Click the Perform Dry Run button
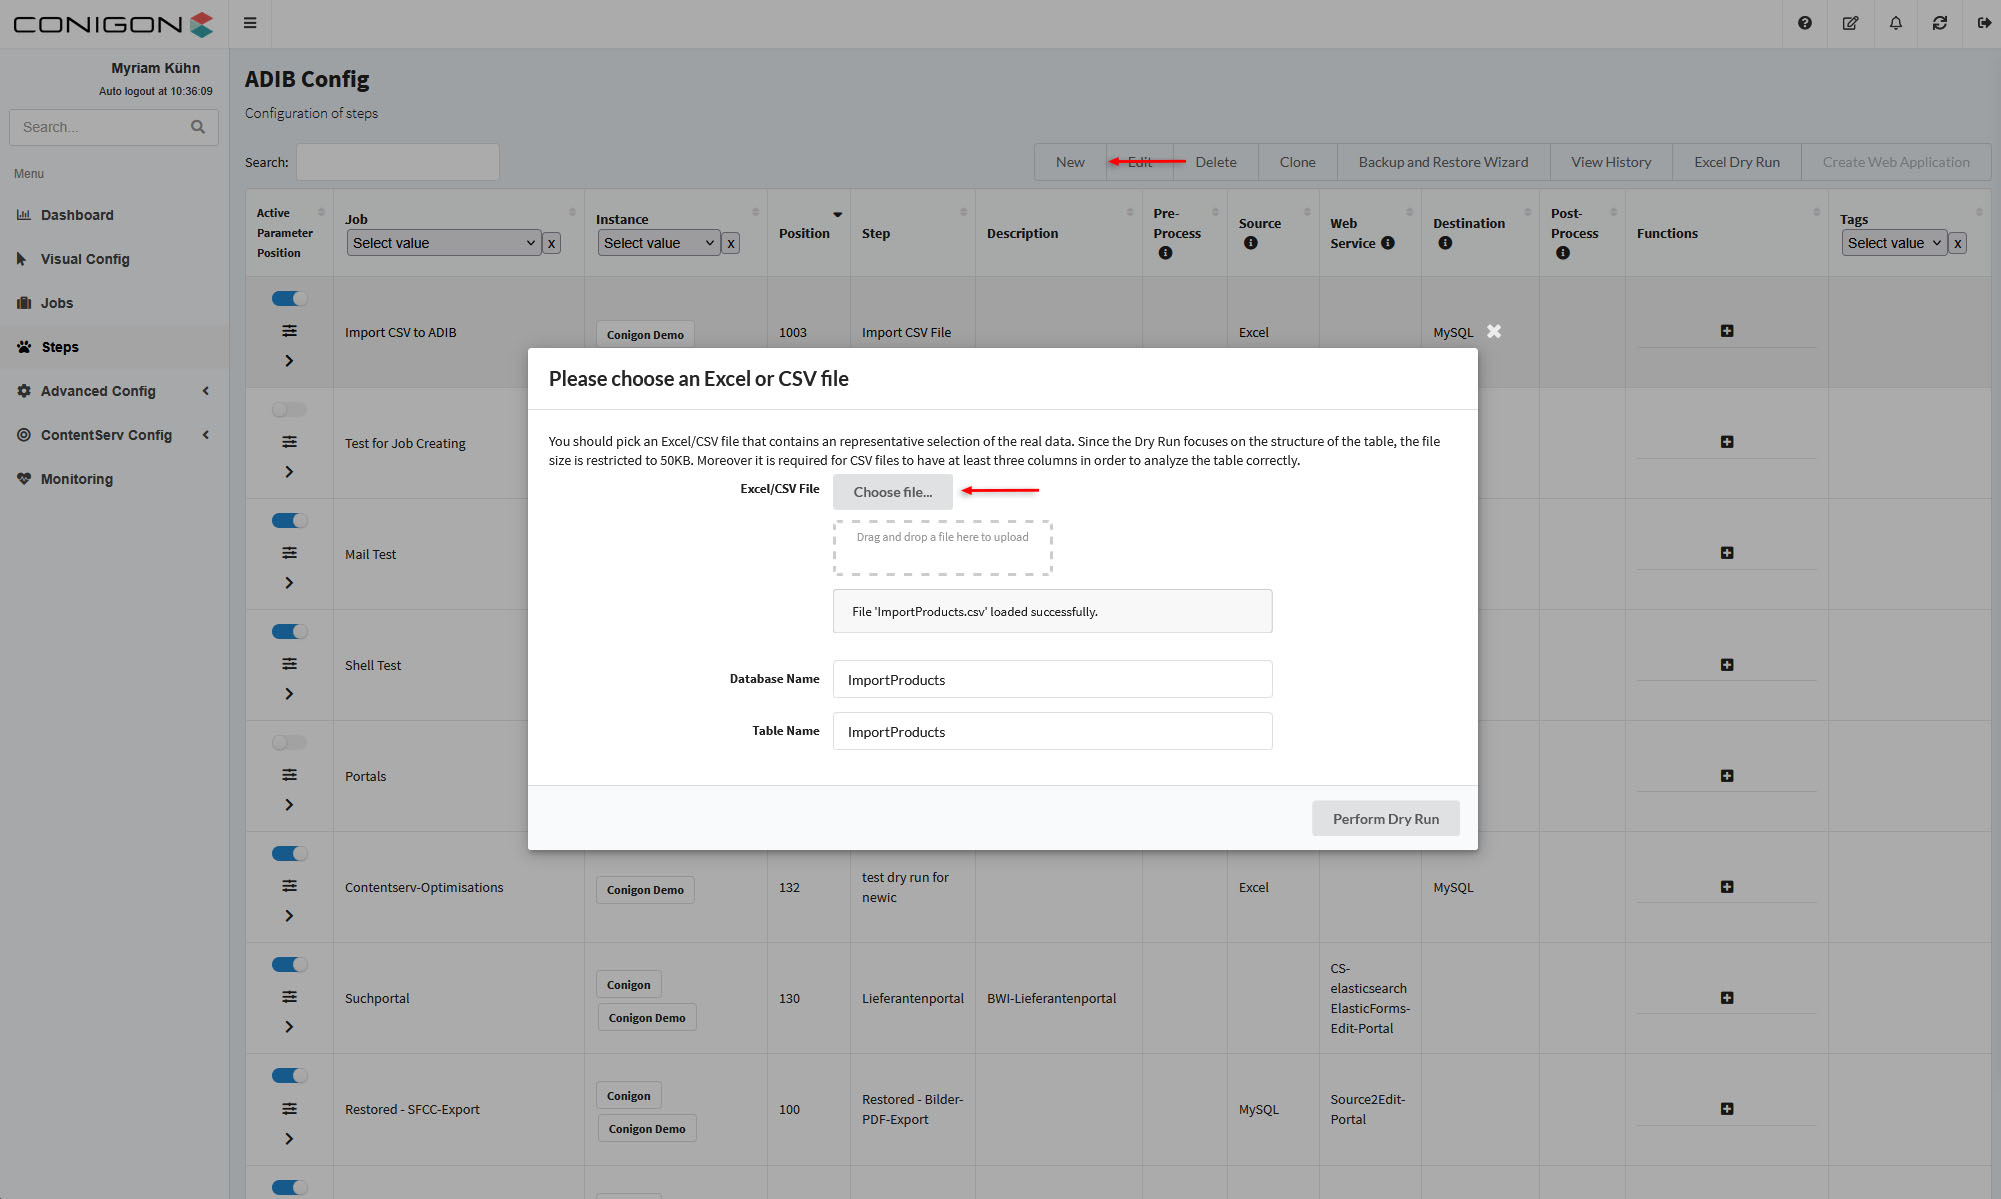The height and width of the screenshot is (1199, 2001). 1385,818
